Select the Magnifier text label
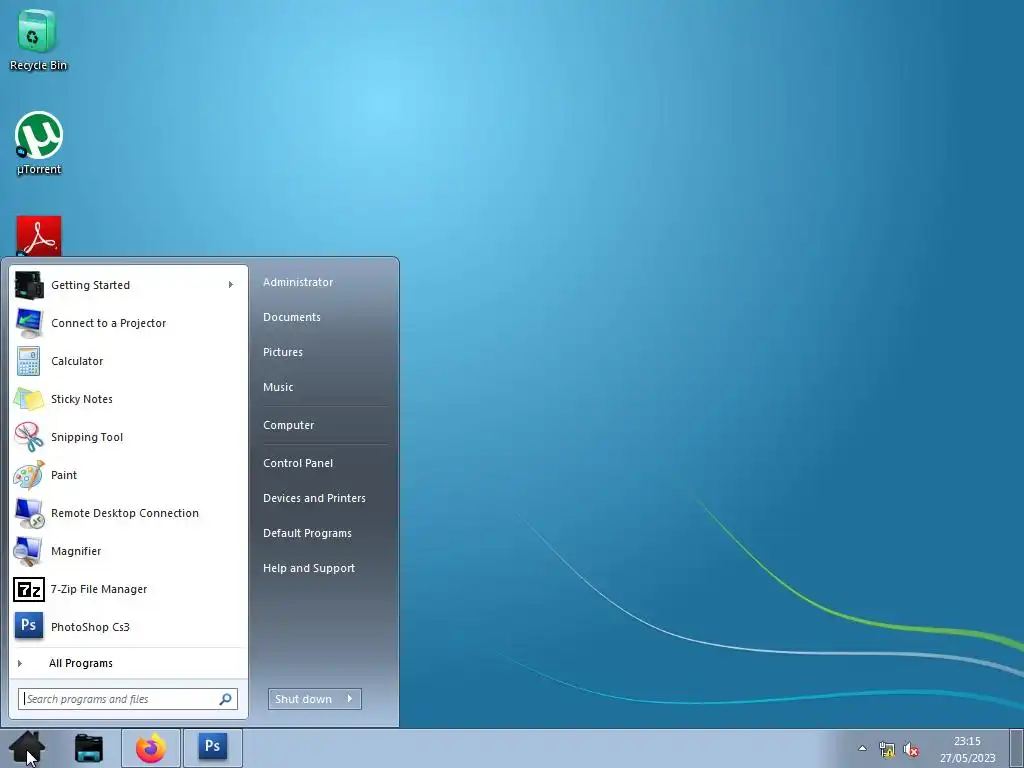Image resolution: width=1024 pixels, height=768 pixels. pos(76,551)
